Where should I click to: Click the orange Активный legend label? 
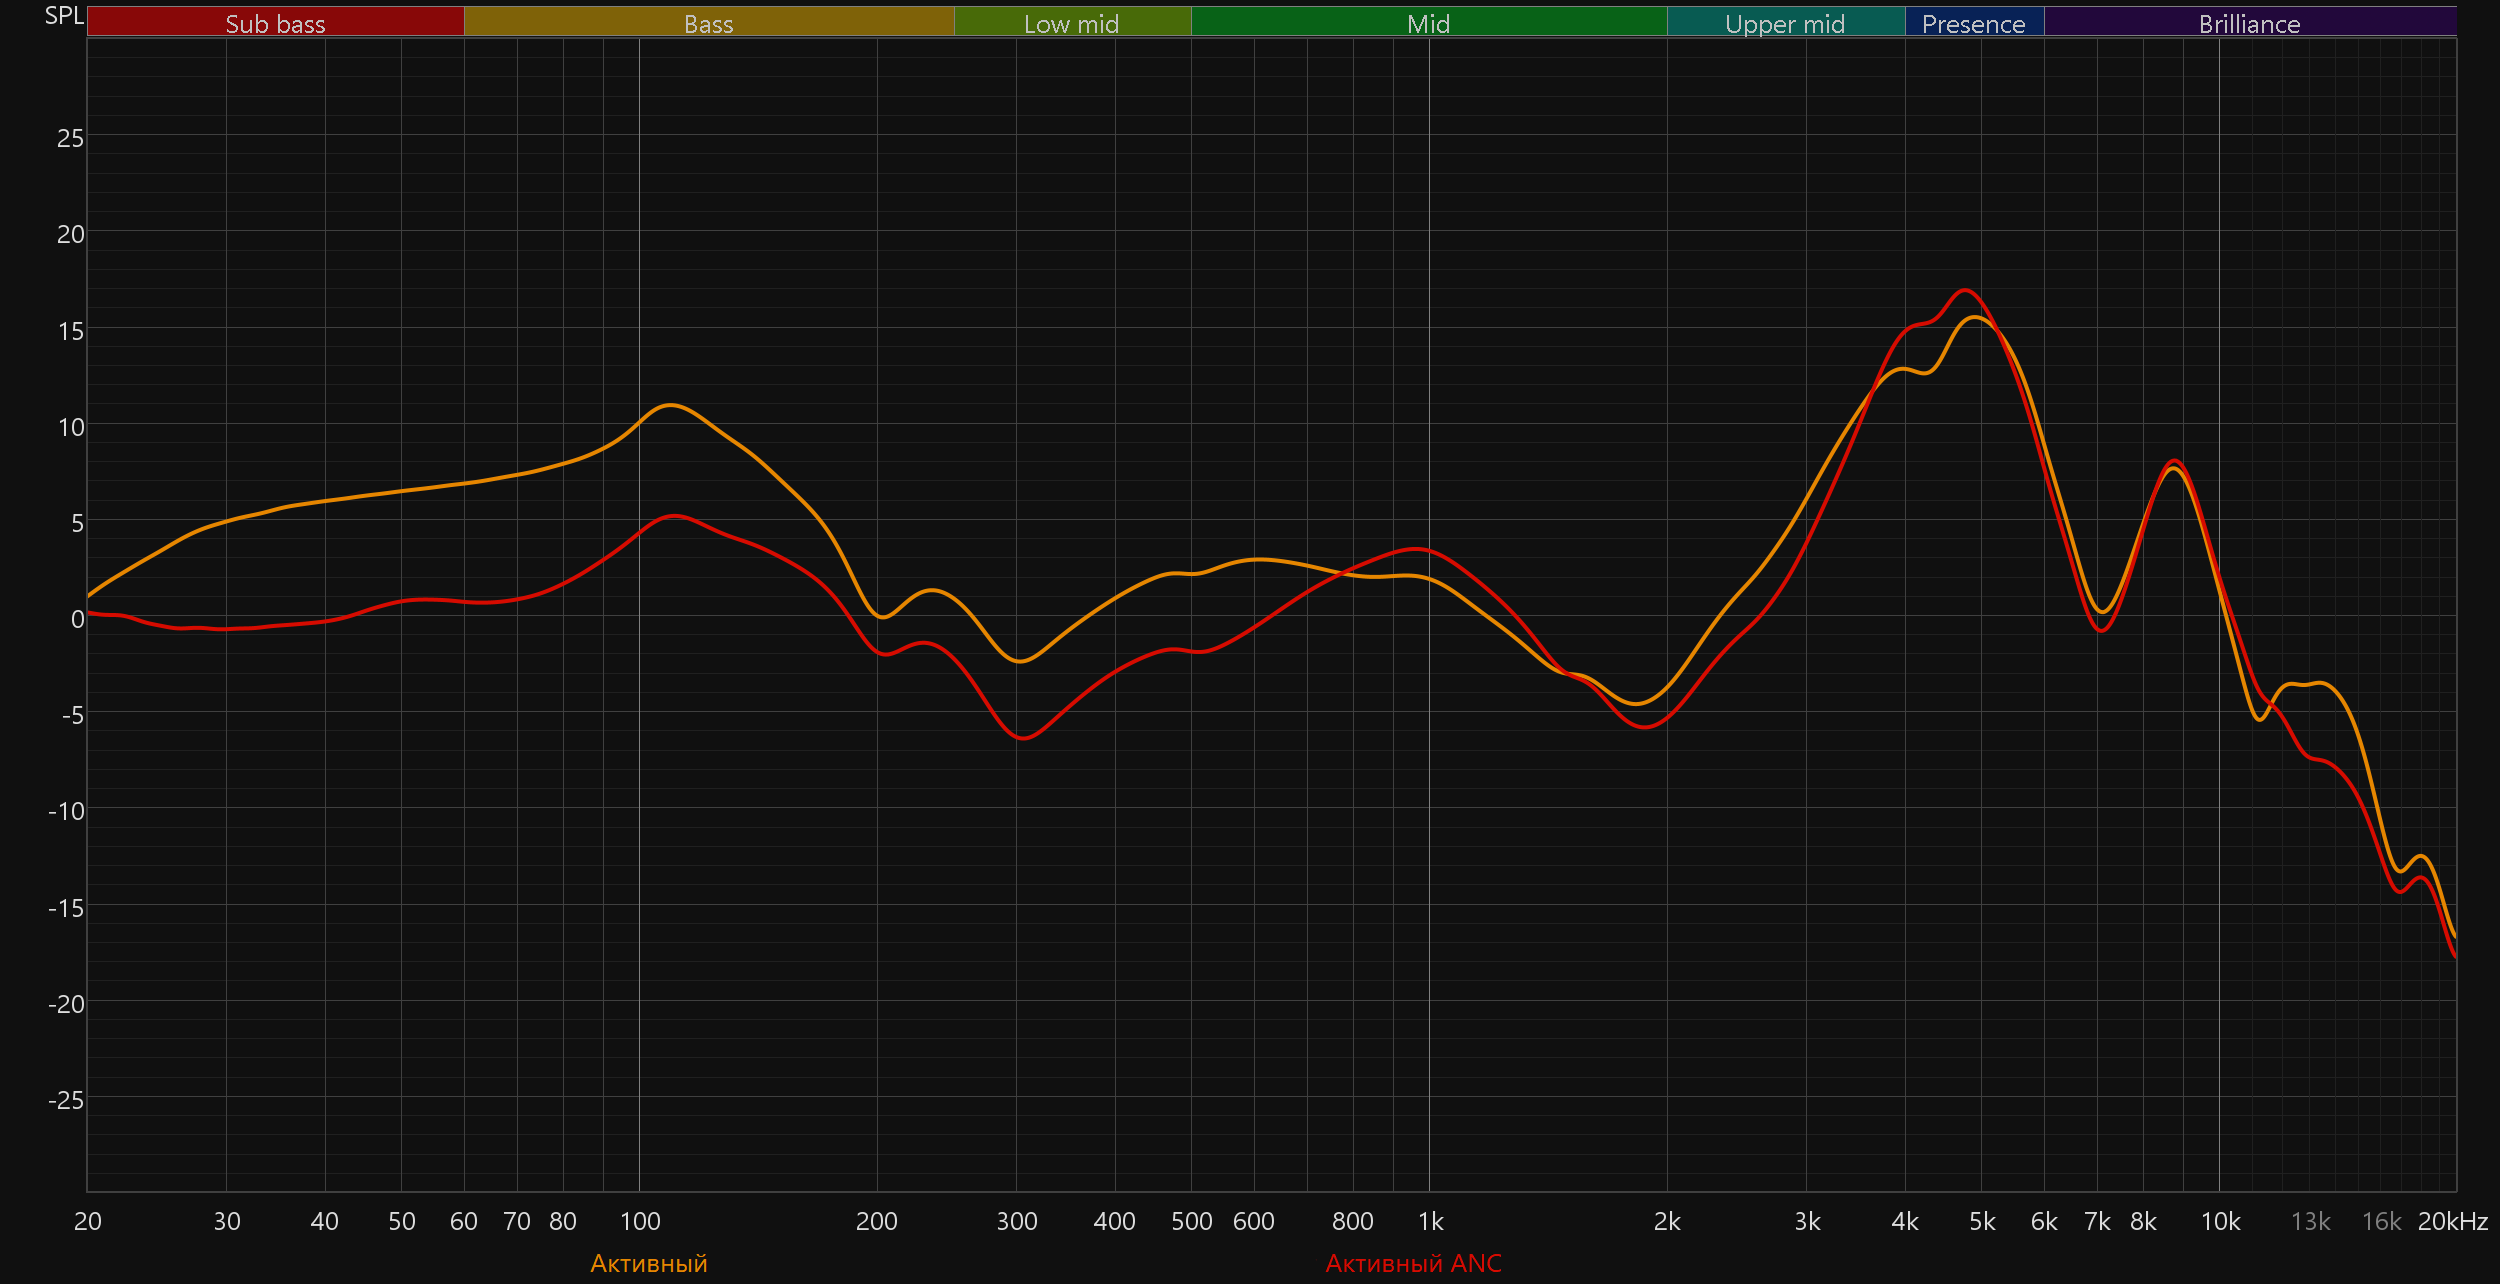pyautogui.click(x=649, y=1264)
